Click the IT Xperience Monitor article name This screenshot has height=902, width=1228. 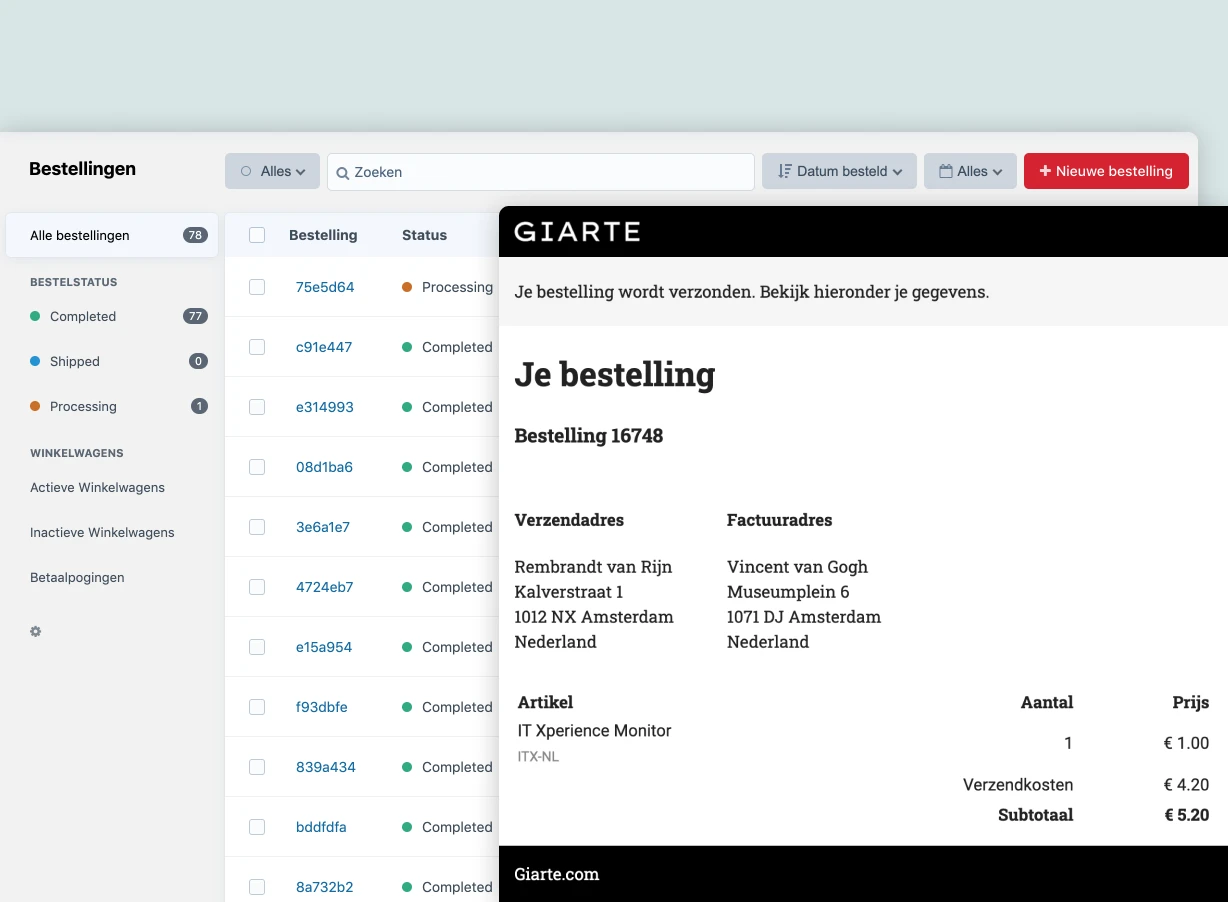tap(594, 730)
